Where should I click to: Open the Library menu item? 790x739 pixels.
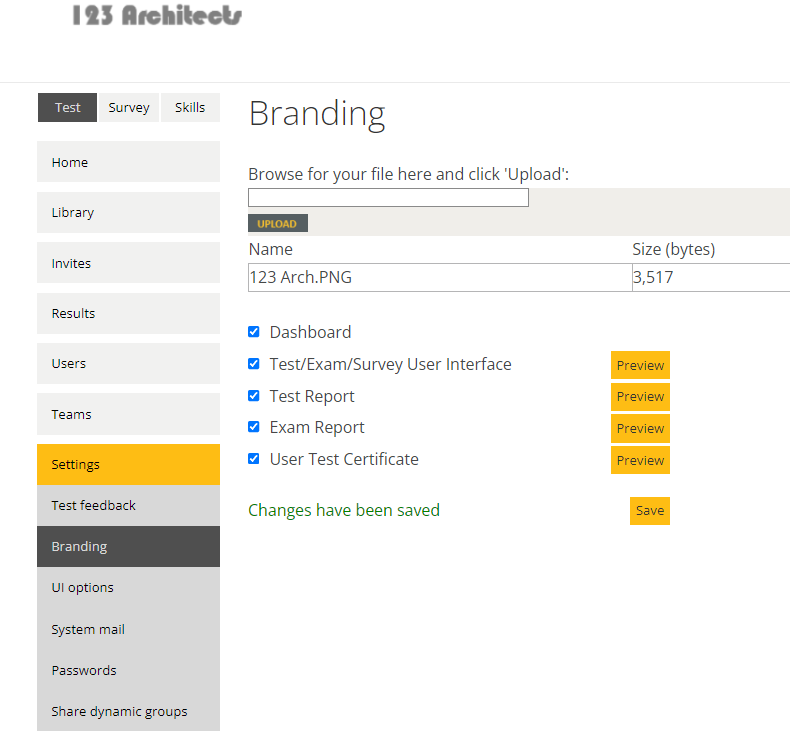pyautogui.click(x=128, y=213)
